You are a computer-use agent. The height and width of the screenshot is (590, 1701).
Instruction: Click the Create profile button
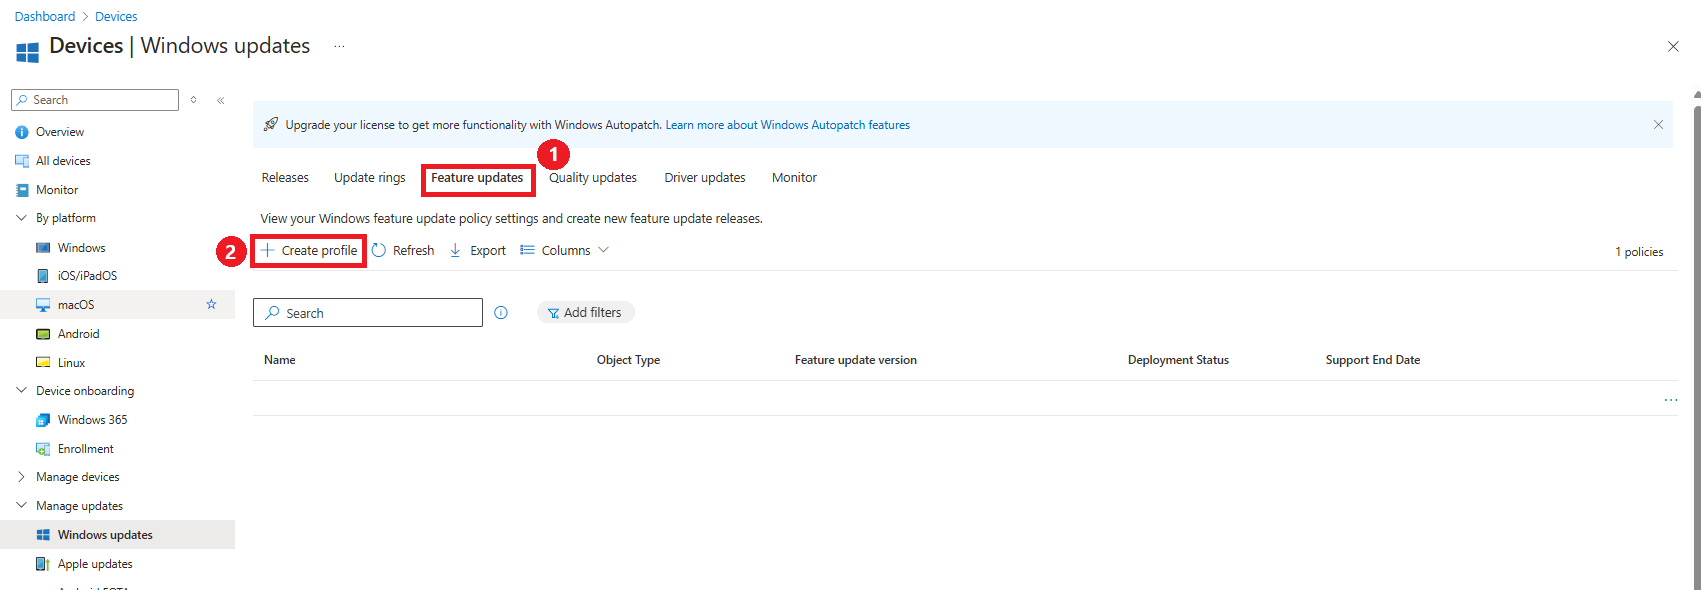[x=309, y=250]
